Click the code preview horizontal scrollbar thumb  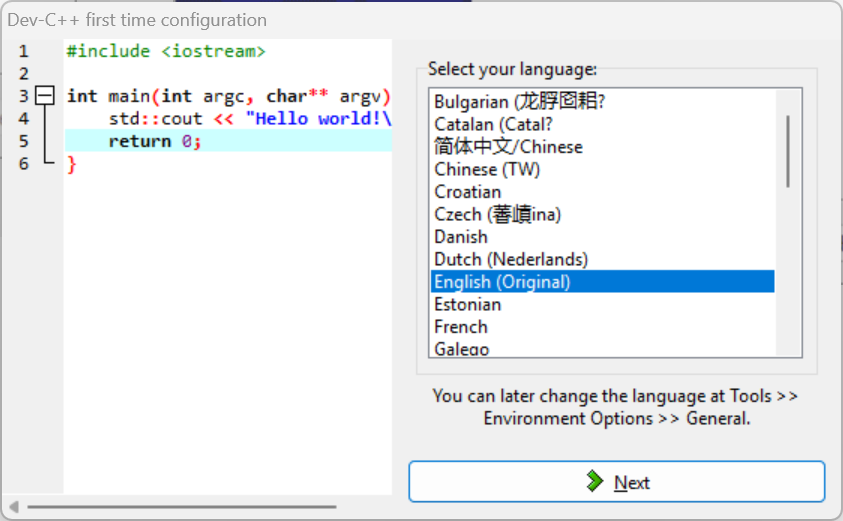coord(182,506)
